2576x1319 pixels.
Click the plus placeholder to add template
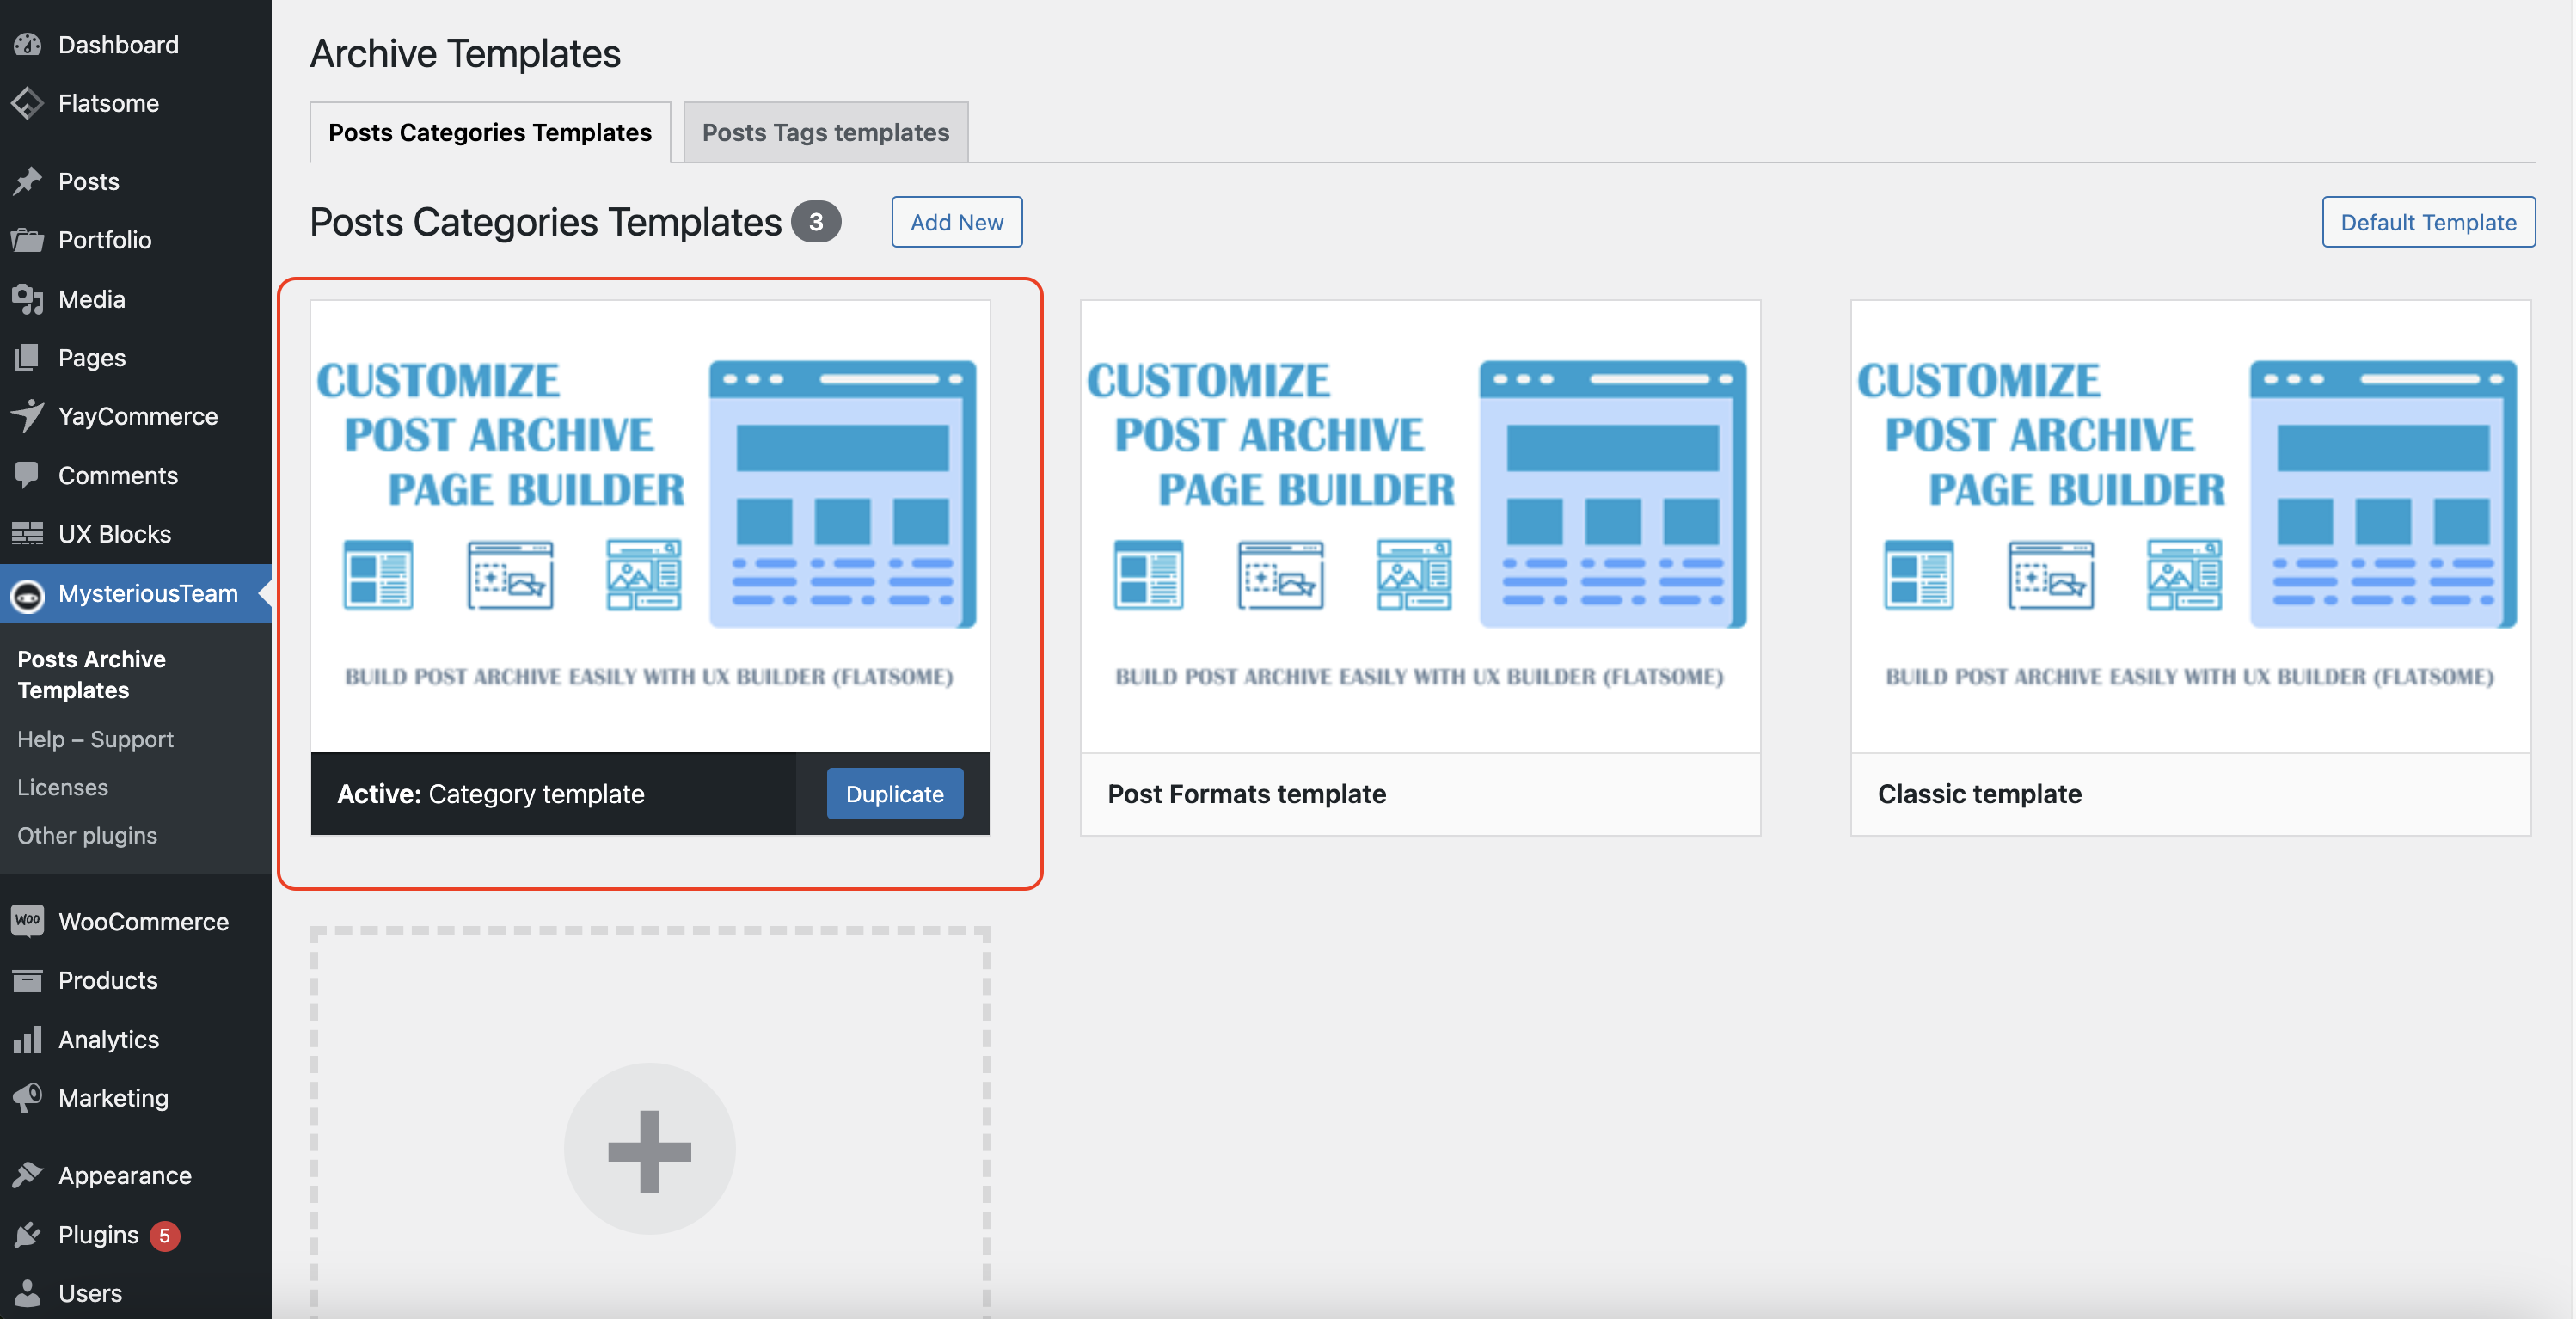pyautogui.click(x=649, y=1149)
